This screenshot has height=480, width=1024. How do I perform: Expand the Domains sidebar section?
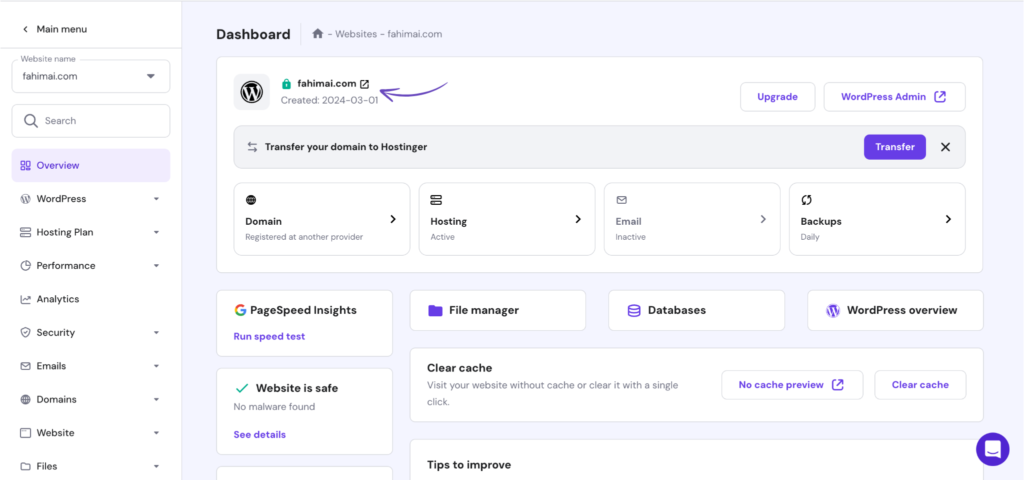point(156,400)
